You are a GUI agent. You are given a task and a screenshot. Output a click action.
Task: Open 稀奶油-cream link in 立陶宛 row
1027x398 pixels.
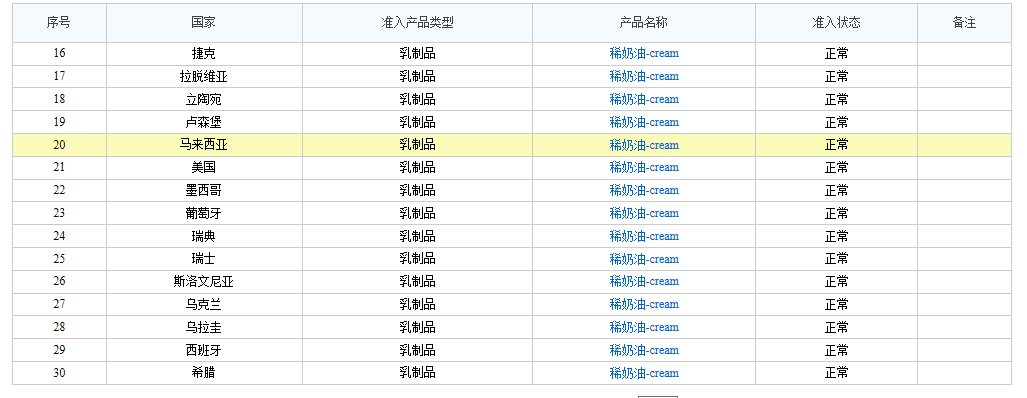(x=644, y=100)
